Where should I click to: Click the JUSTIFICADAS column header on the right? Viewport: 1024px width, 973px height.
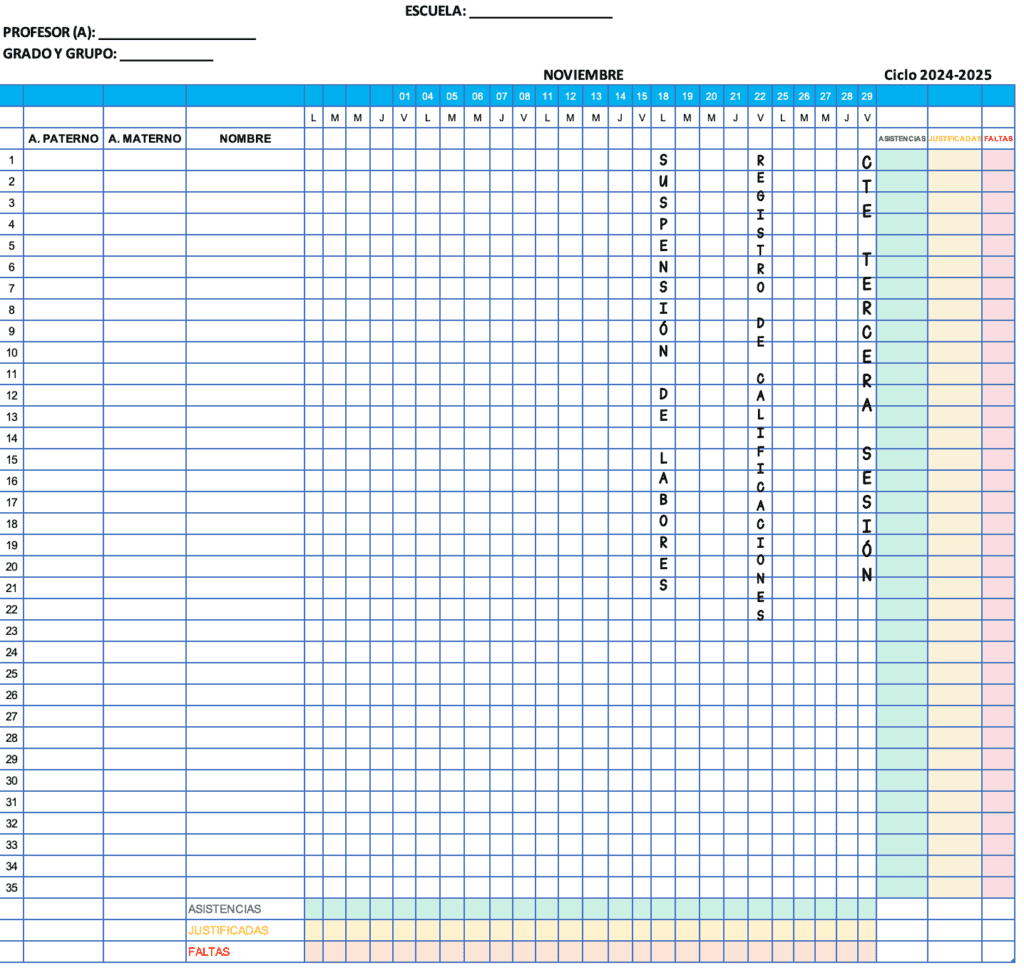(953, 139)
